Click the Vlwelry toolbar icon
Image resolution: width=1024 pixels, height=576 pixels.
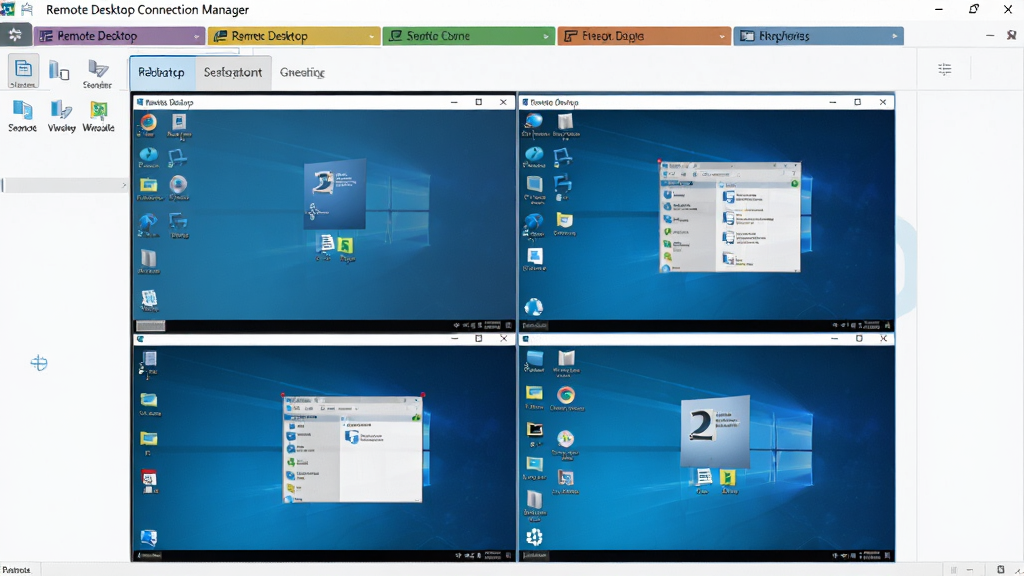tap(61, 116)
